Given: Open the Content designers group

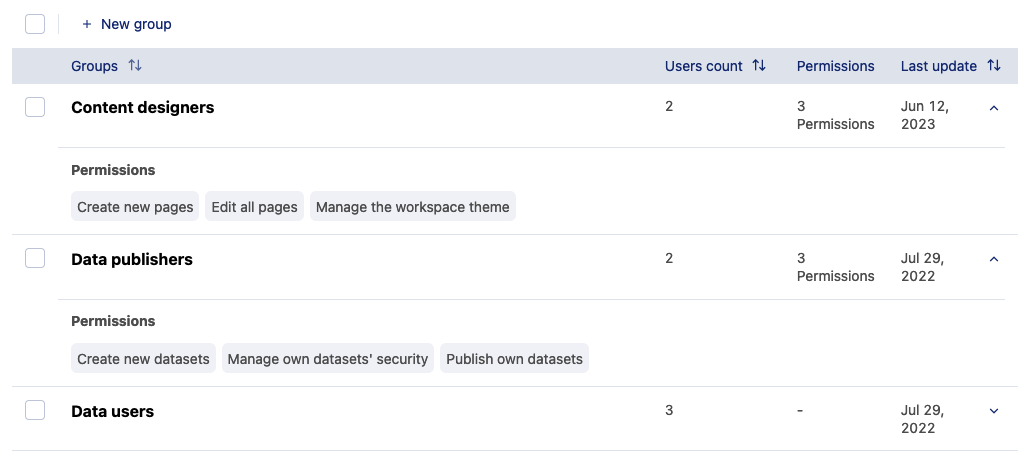Looking at the screenshot, I should pyautogui.click(x=142, y=107).
